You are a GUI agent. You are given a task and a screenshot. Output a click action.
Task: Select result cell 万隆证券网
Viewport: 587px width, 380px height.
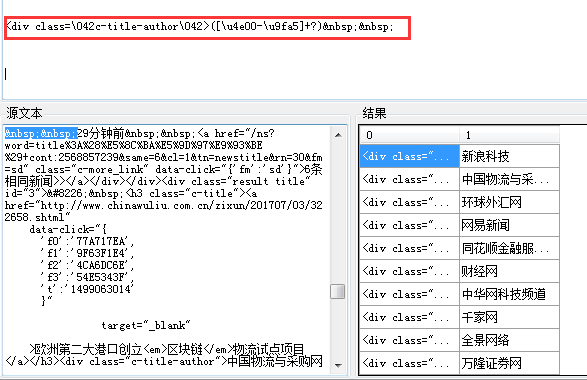point(510,363)
